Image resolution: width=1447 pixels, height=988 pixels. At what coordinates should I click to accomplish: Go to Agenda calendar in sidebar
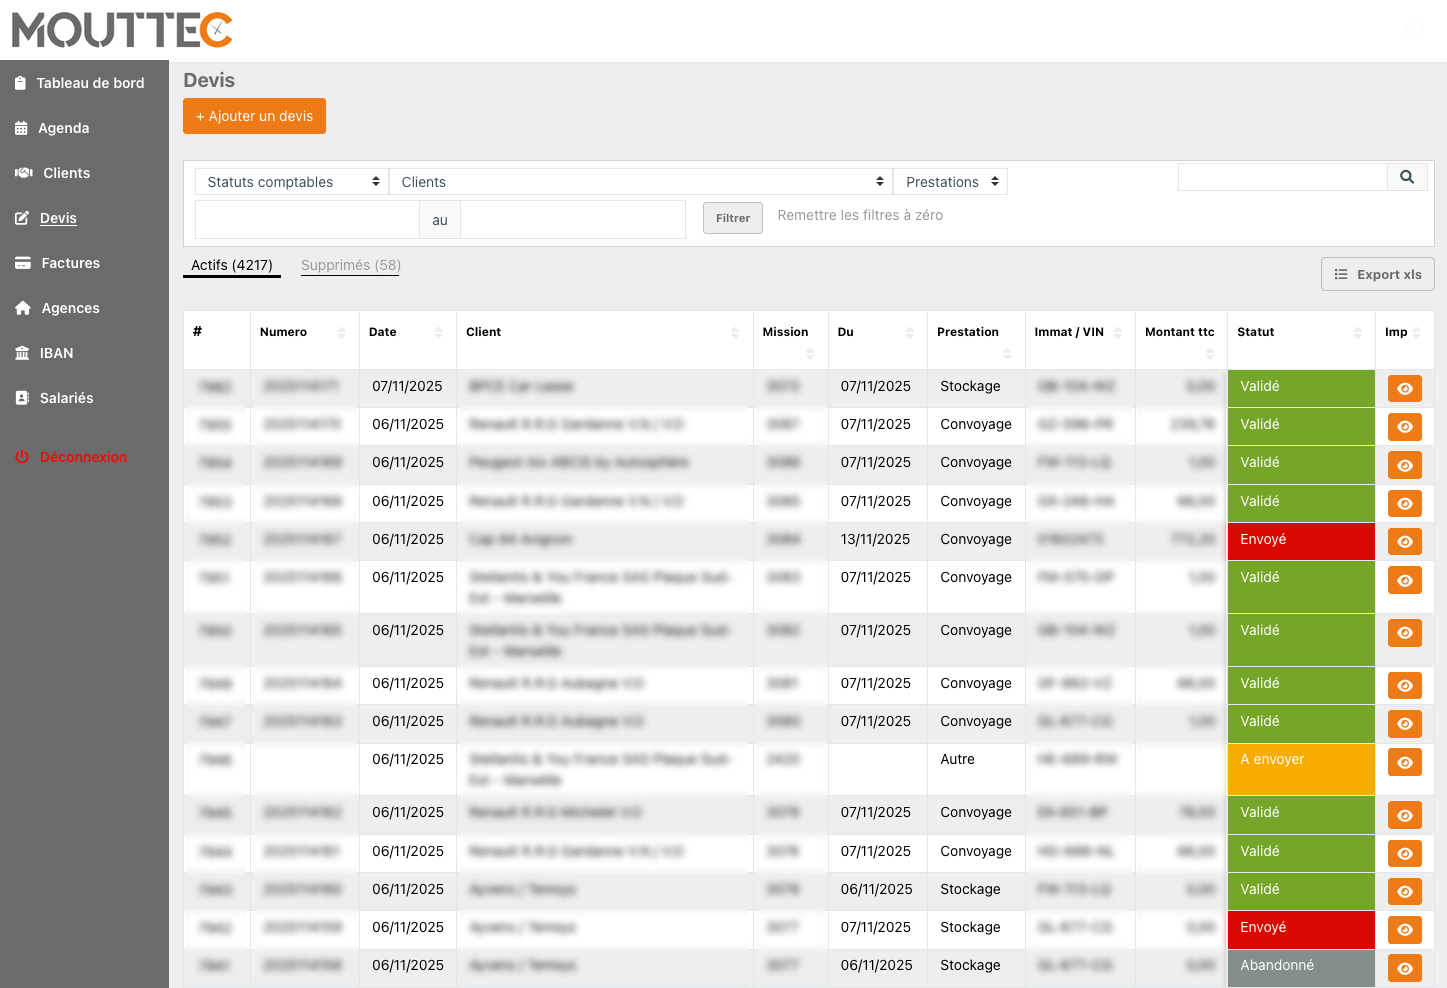63,128
